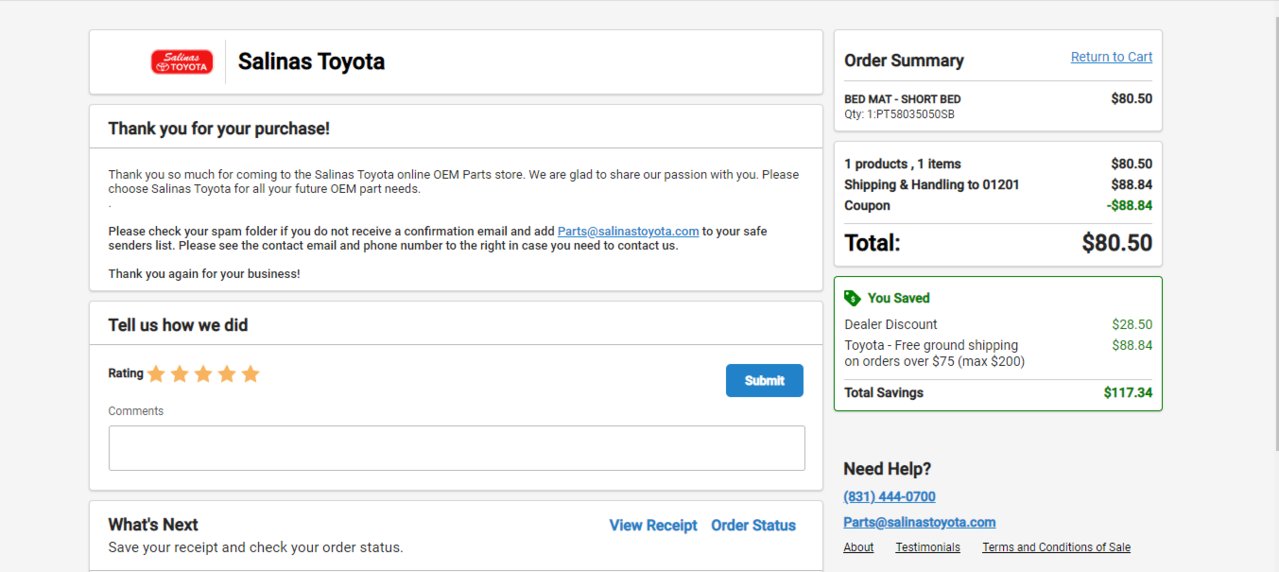This screenshot has width=1279, height=572.
Task: Click Parts@salinastoyota.com link in thank-you message
Action: 628,231
